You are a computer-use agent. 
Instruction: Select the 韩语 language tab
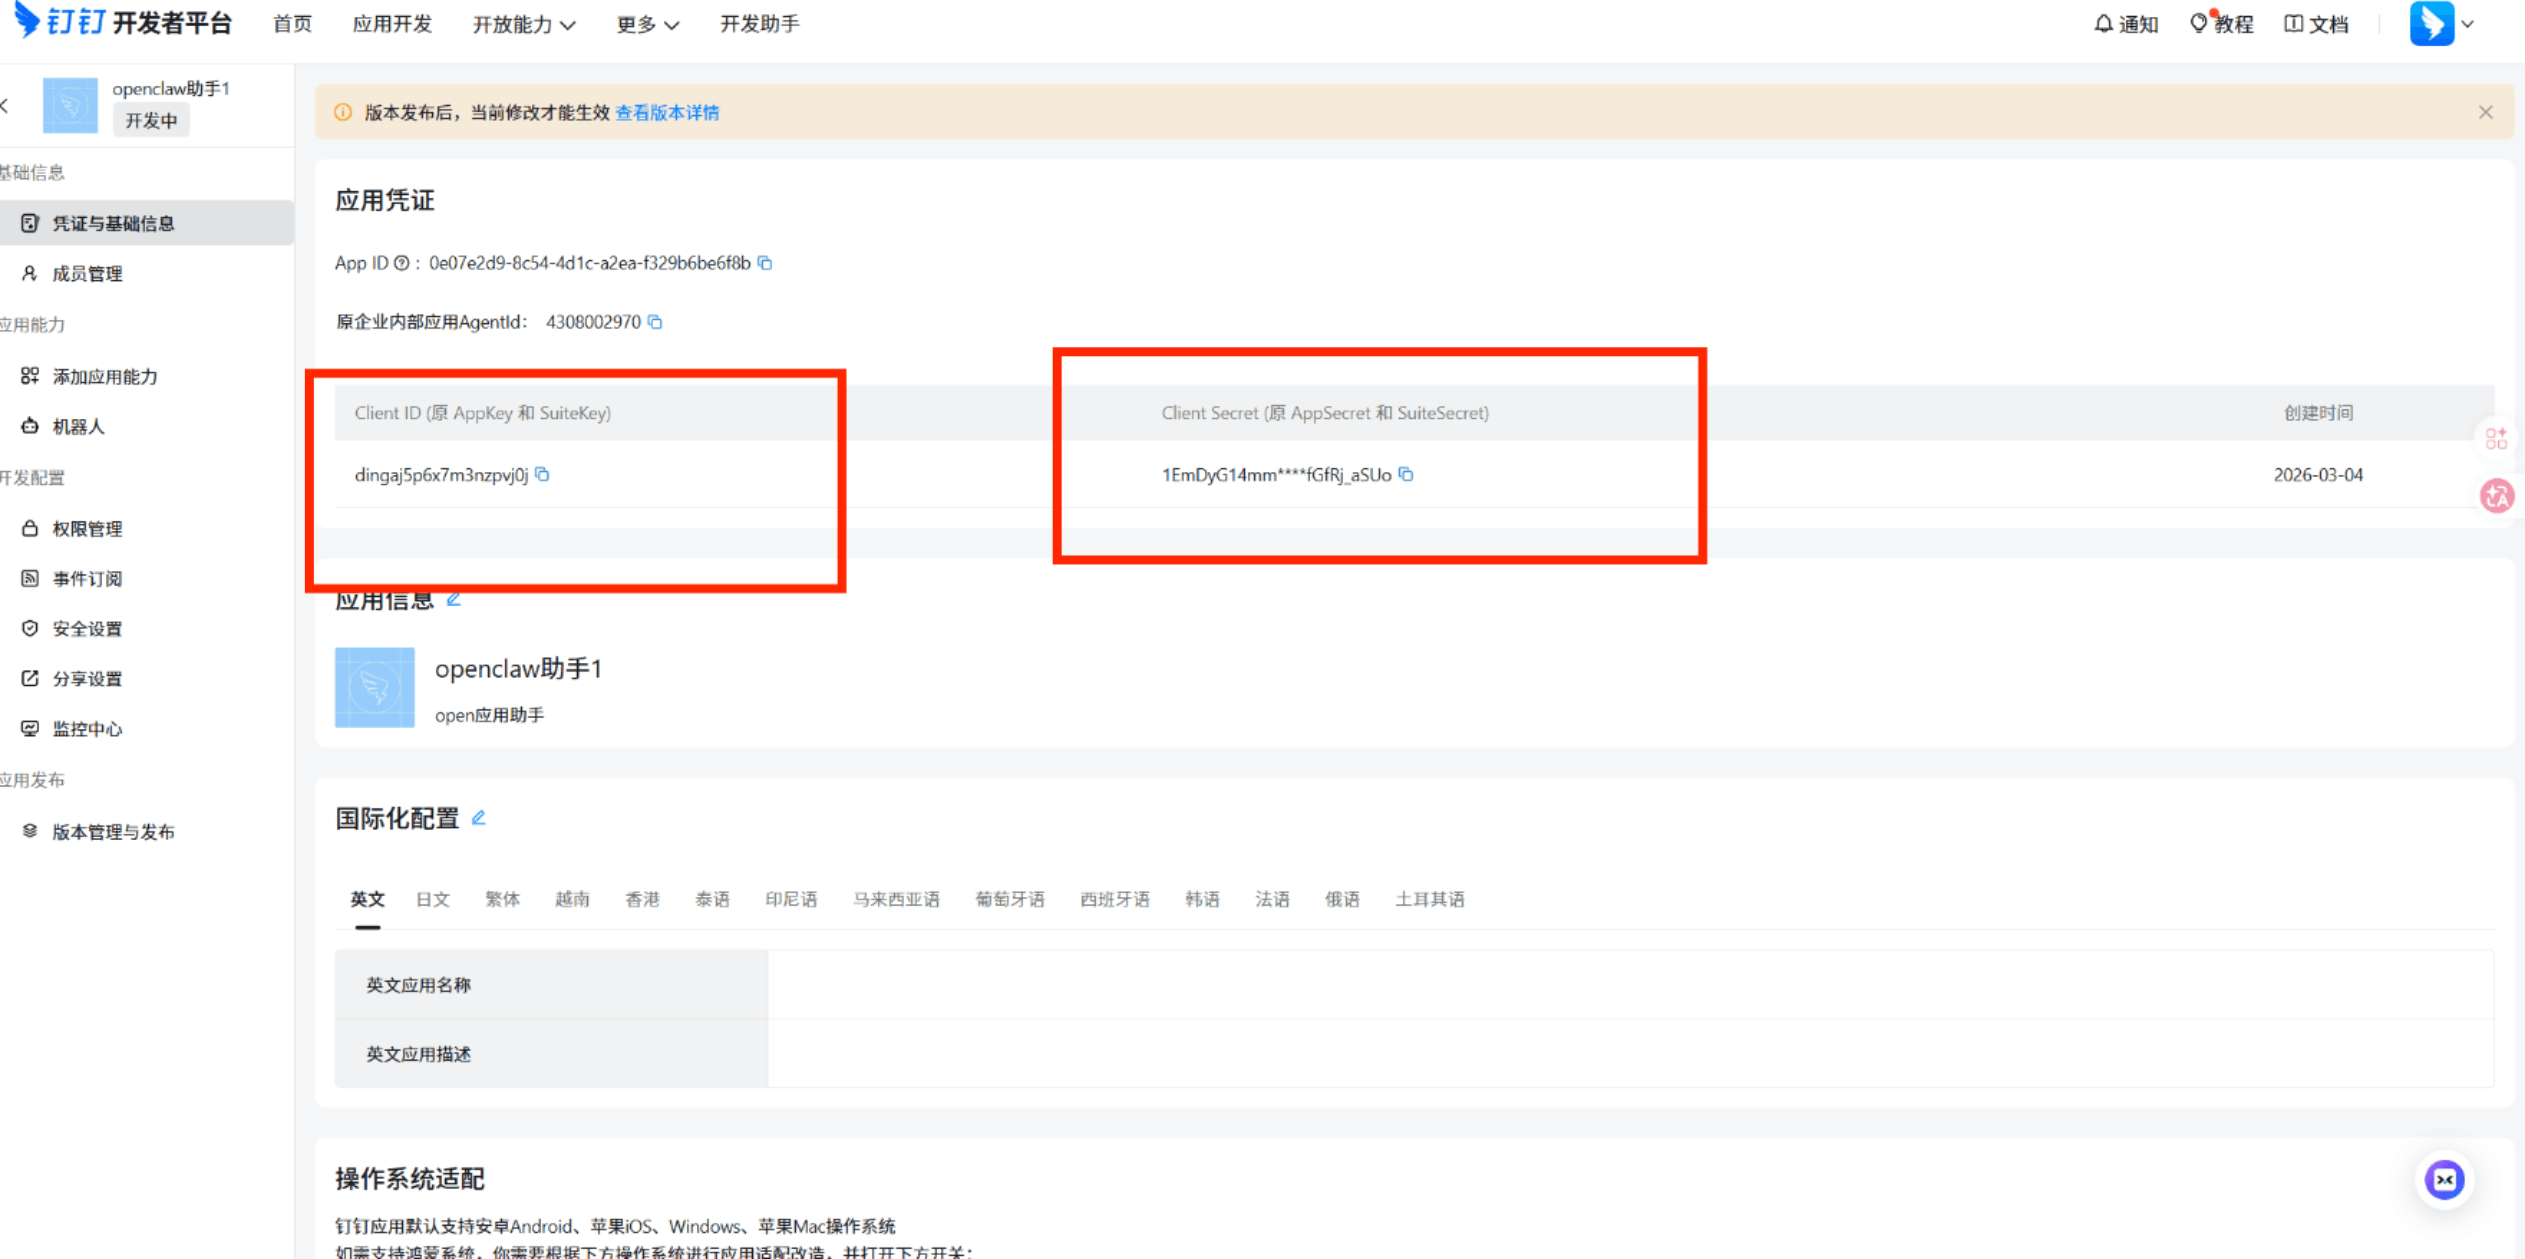click(x=1202, y=899)
